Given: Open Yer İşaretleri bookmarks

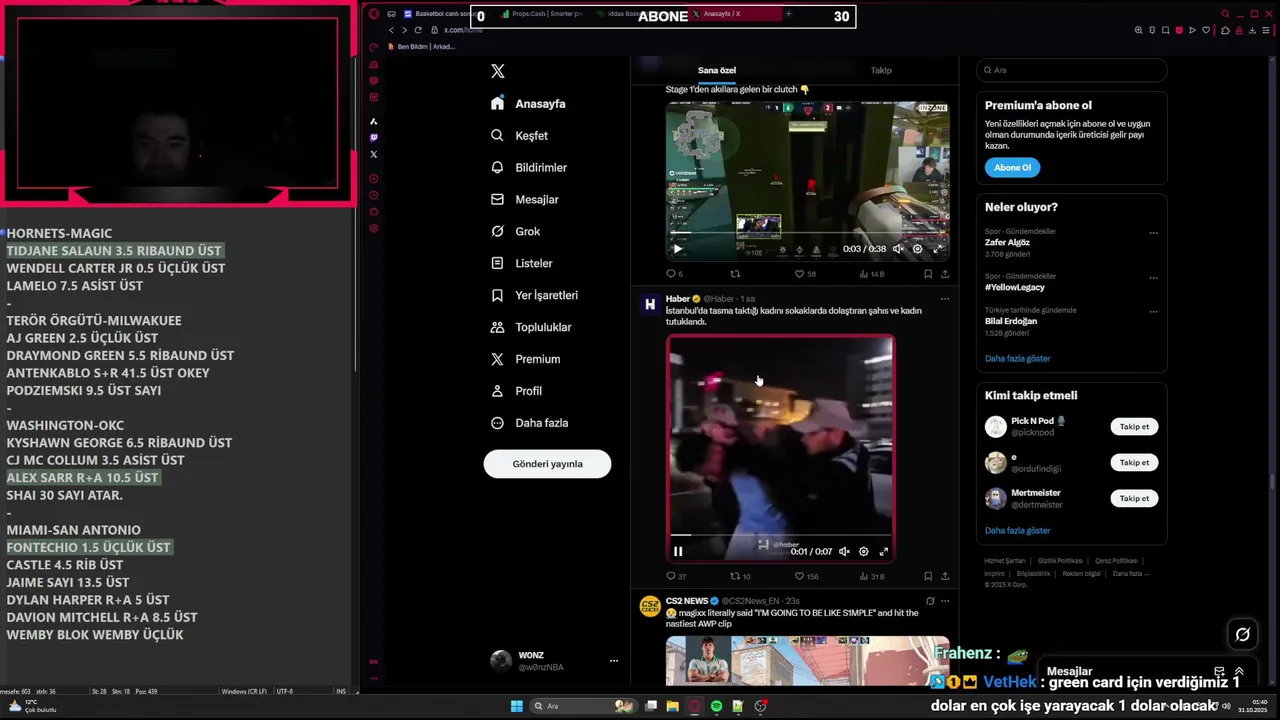Looking at the screenshot, I should (x=534, y=296).
